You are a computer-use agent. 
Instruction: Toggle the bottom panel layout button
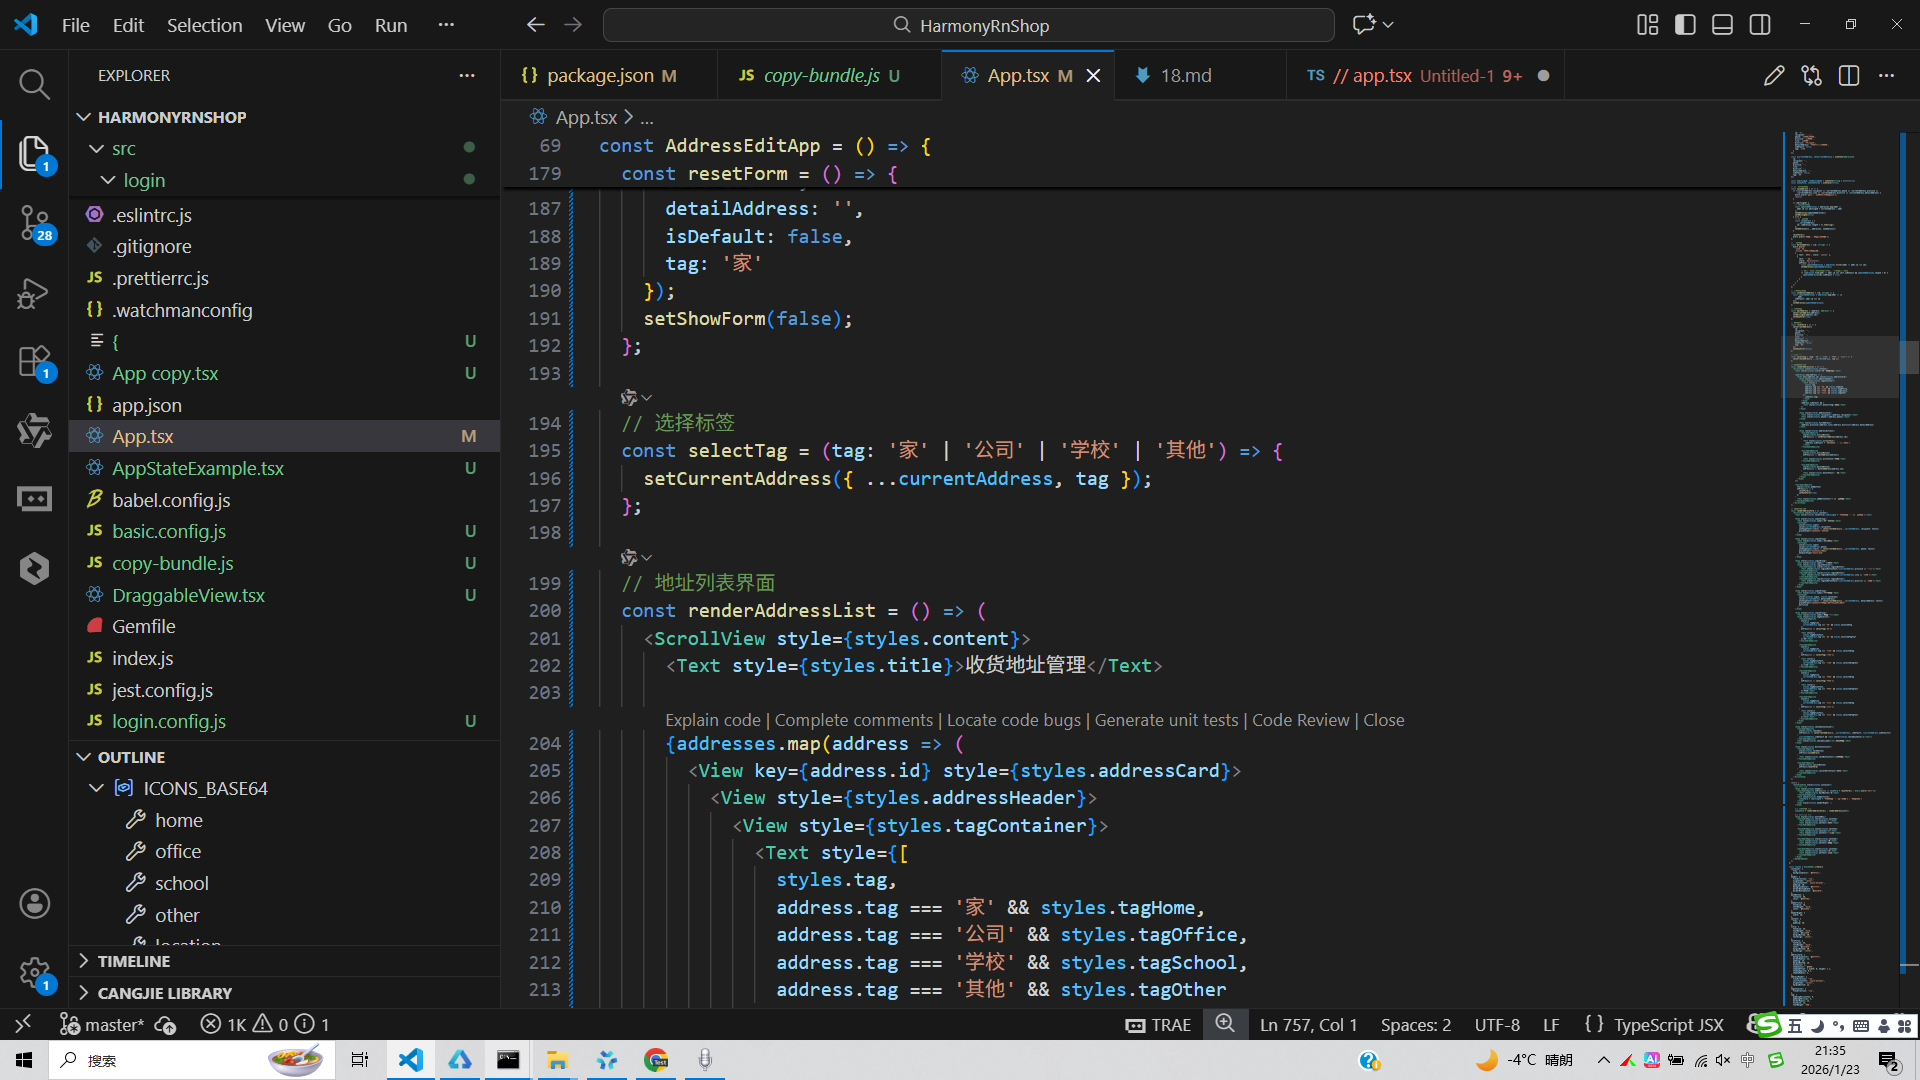pyautogui.click(x=1722, y=25)
